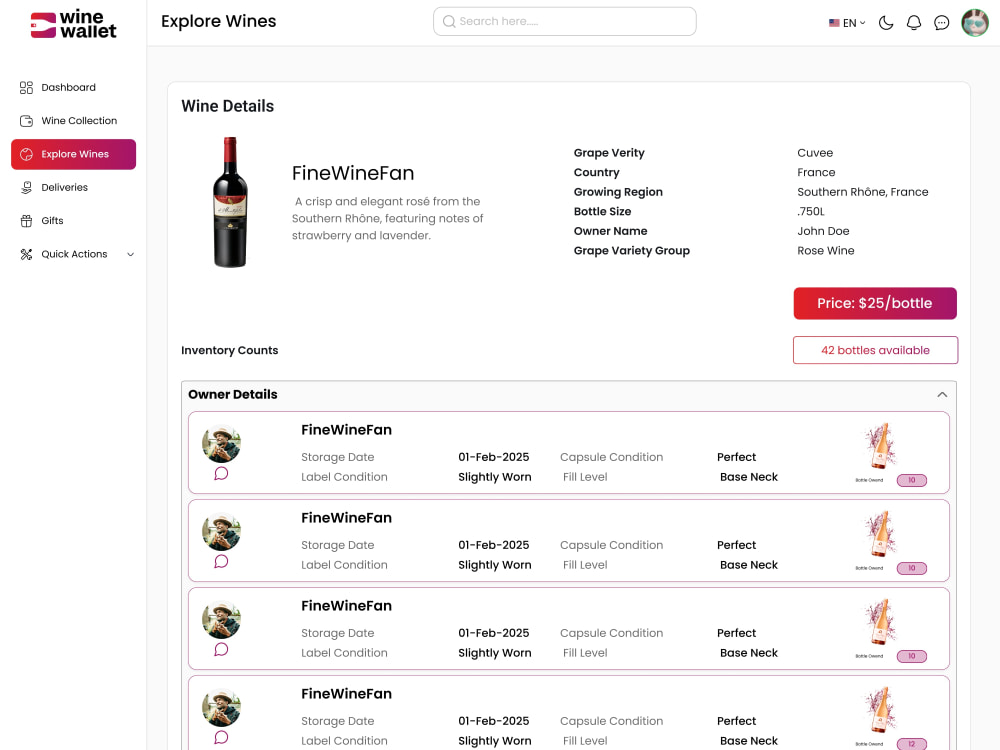The height and width of the screenshot is (750, 1000).
Task: Click second owner card's avatar photo
Action: coord(221,532)
